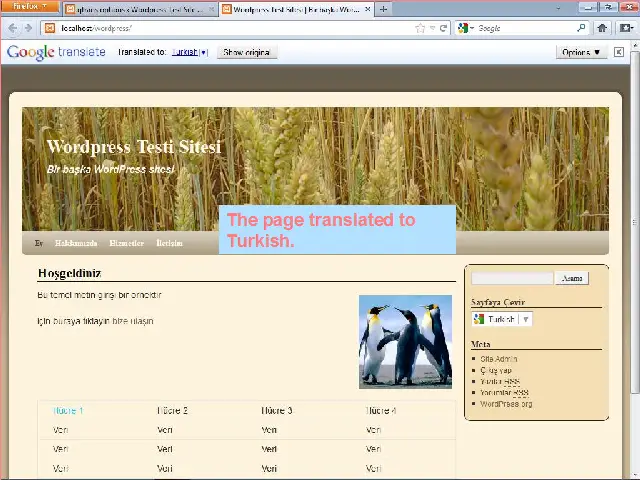Click the Arama search button
Image resolution: width=640 pixels, height=480 pixels.
[572, 278]
